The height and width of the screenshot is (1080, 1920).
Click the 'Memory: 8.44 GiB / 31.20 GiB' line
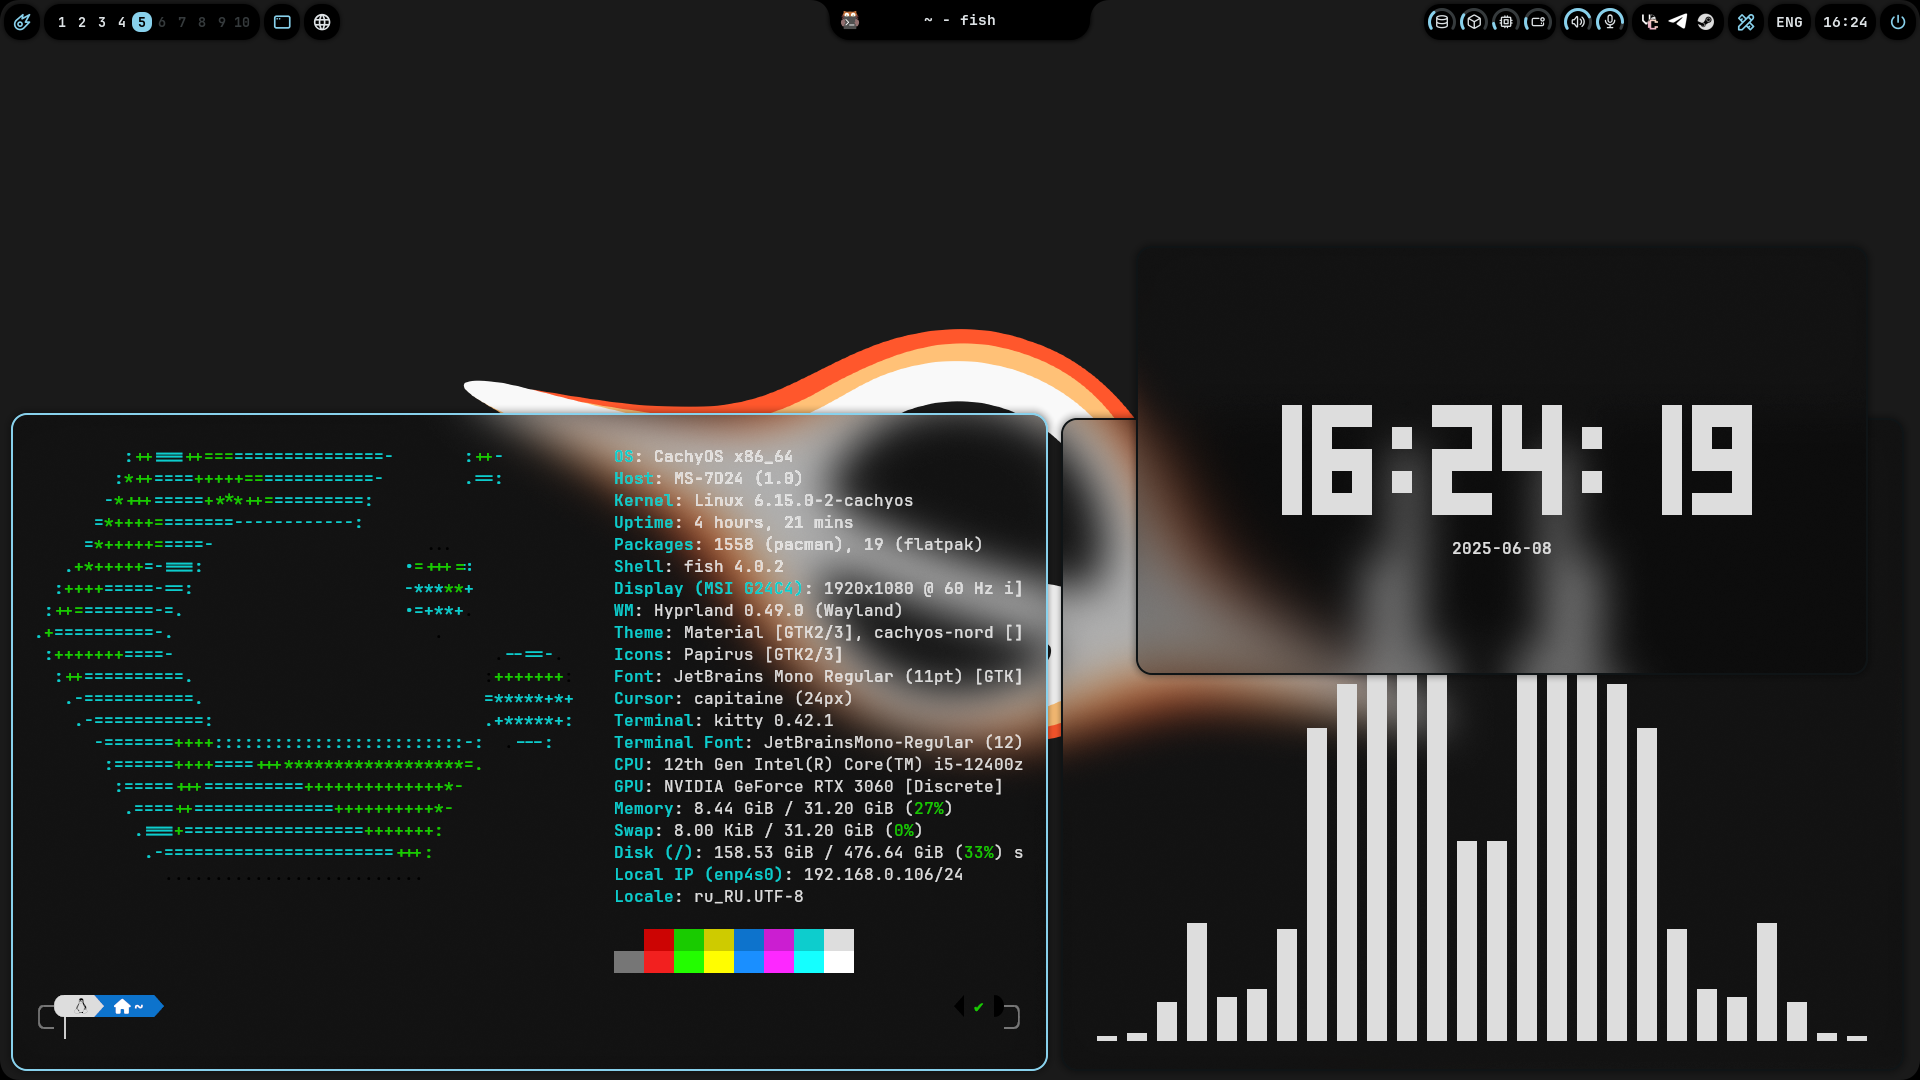pyautogui.click(x=783, y=809)
